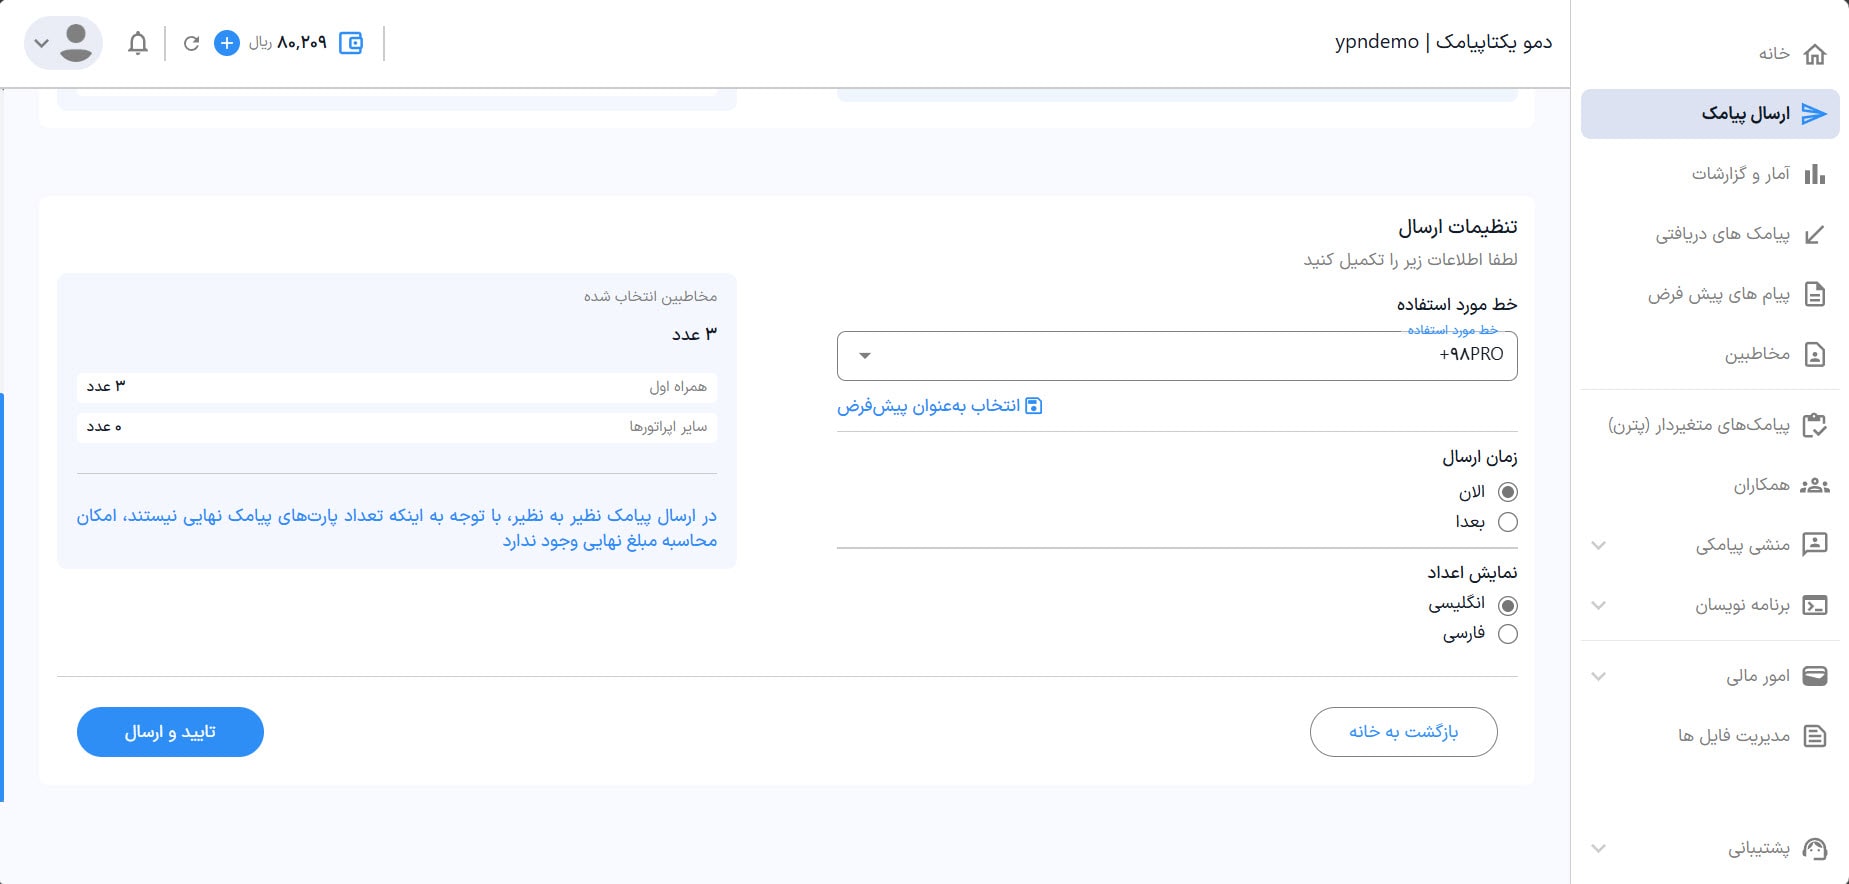Click انتخاب به‌عنوان پیش‌فرض link

[939, 406]
